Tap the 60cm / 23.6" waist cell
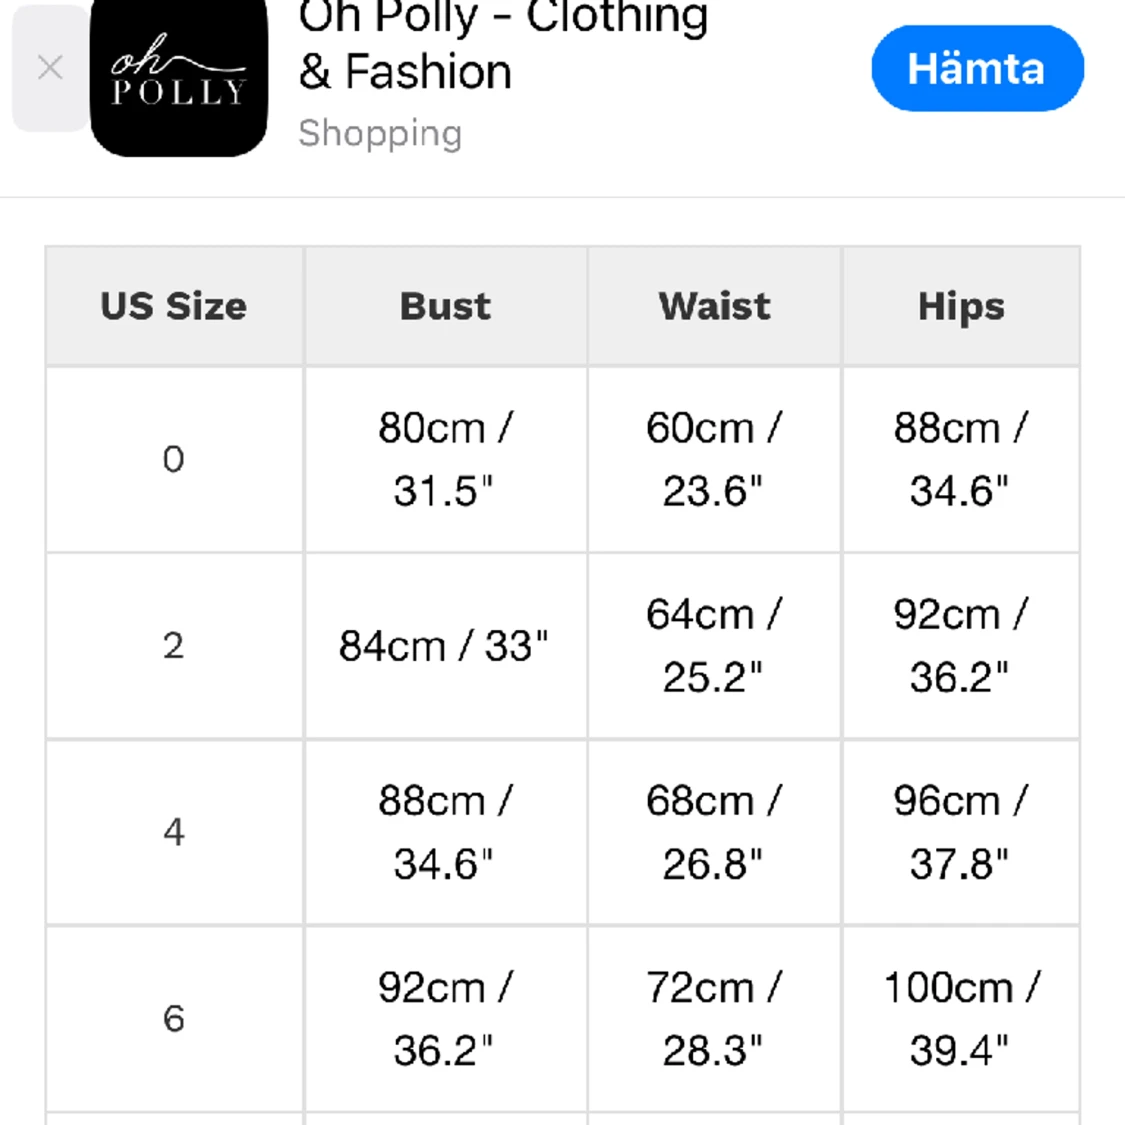Image resolution: width=1125 pixels, height=1125 pixels. tap(715, 459)
